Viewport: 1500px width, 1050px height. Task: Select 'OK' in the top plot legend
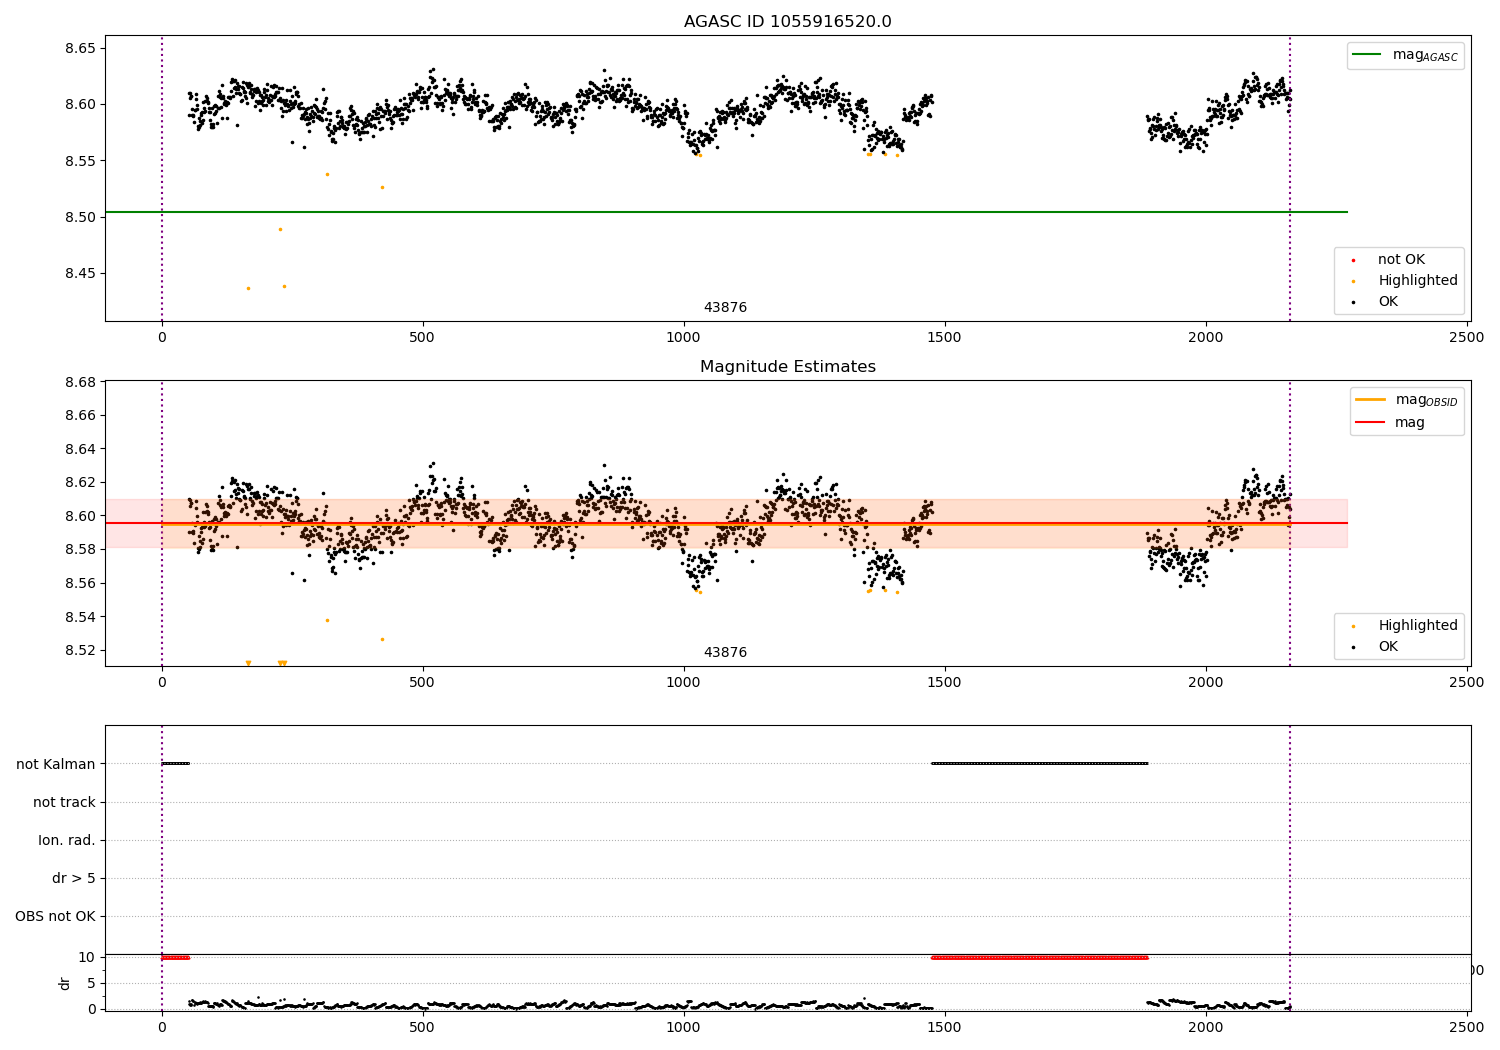tap(1388, 302)
